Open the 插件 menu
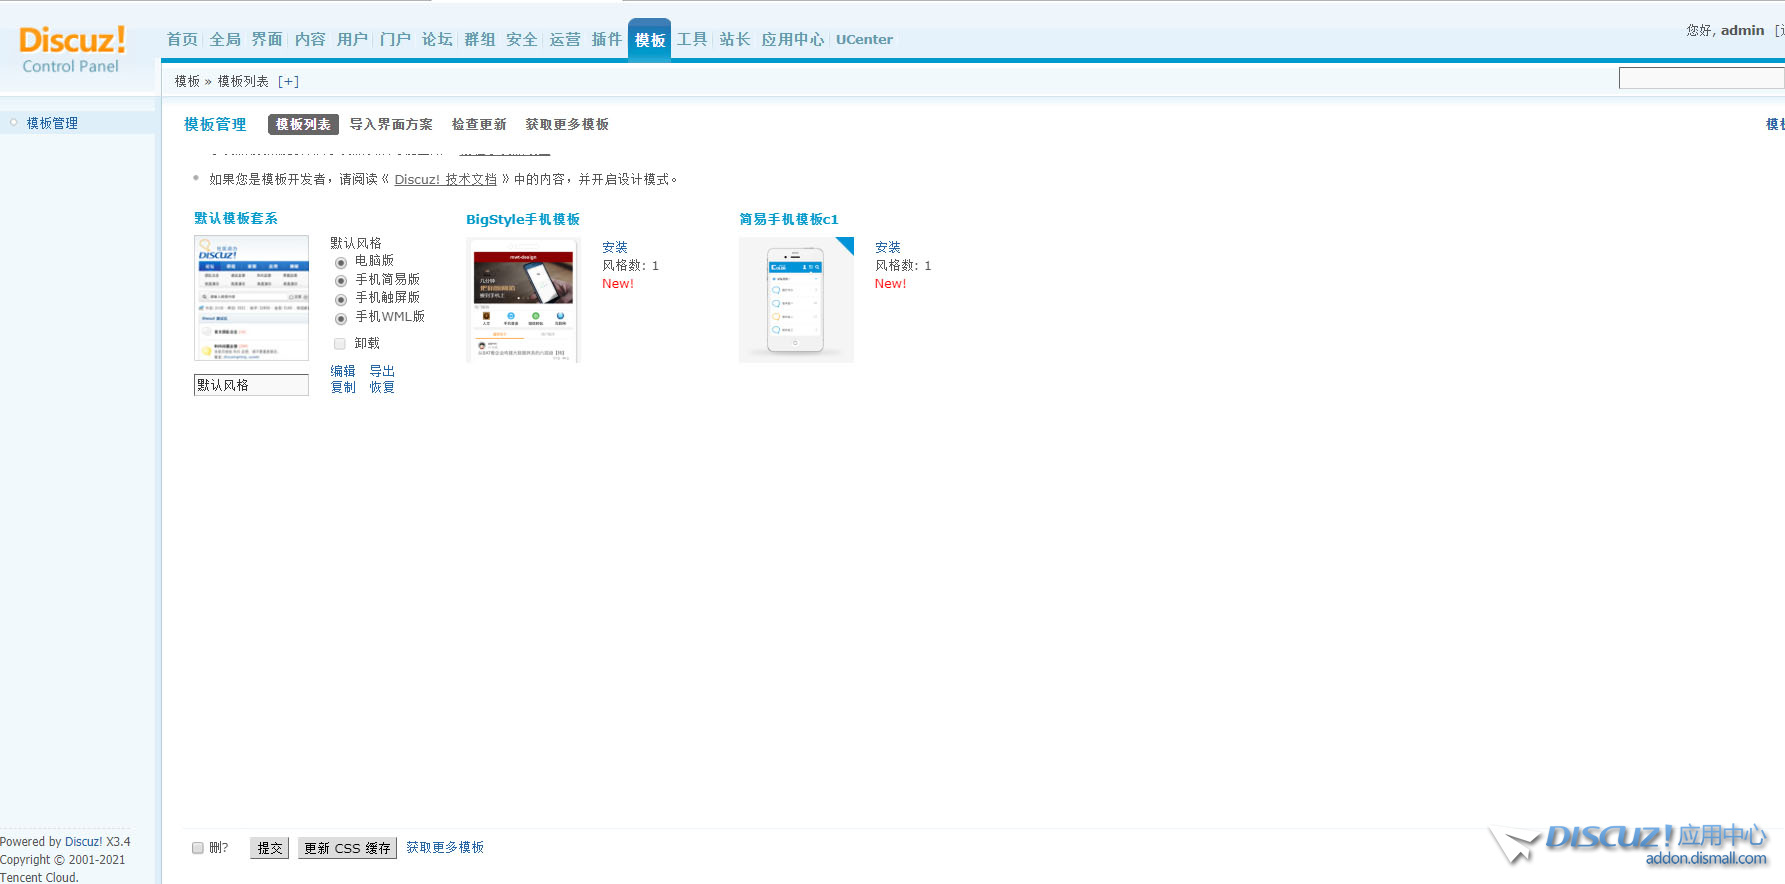 [x=607, y=39]
